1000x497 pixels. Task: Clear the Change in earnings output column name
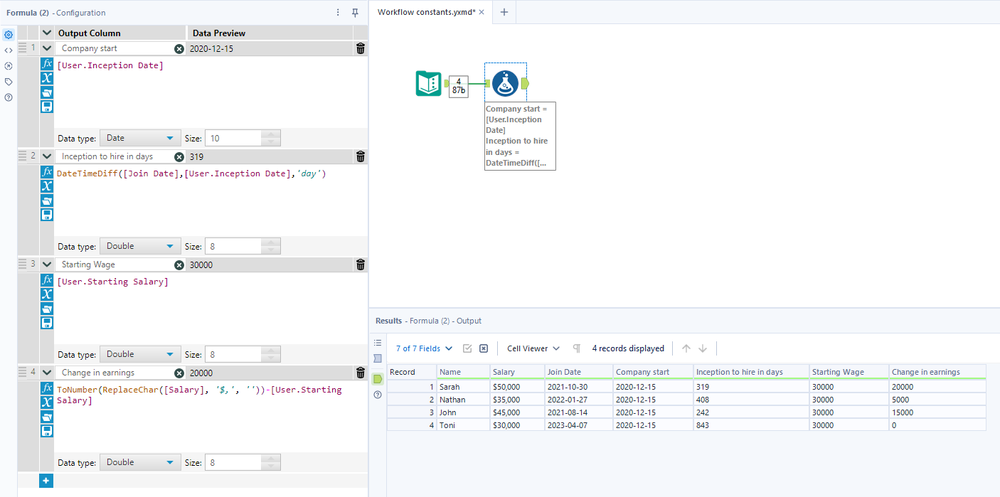pos(179,373)
